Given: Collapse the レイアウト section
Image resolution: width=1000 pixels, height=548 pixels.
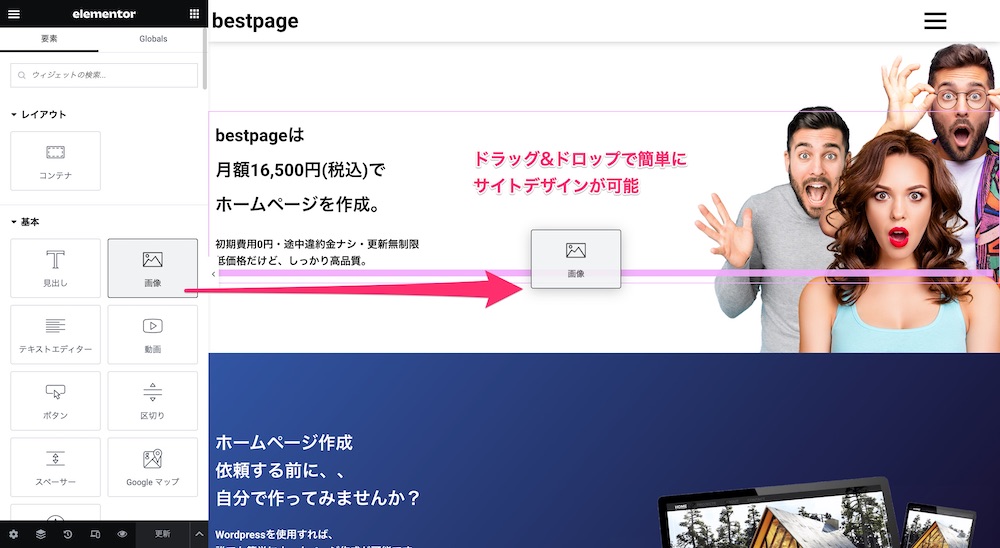Looking at the screenshot, I should (38, 114).
